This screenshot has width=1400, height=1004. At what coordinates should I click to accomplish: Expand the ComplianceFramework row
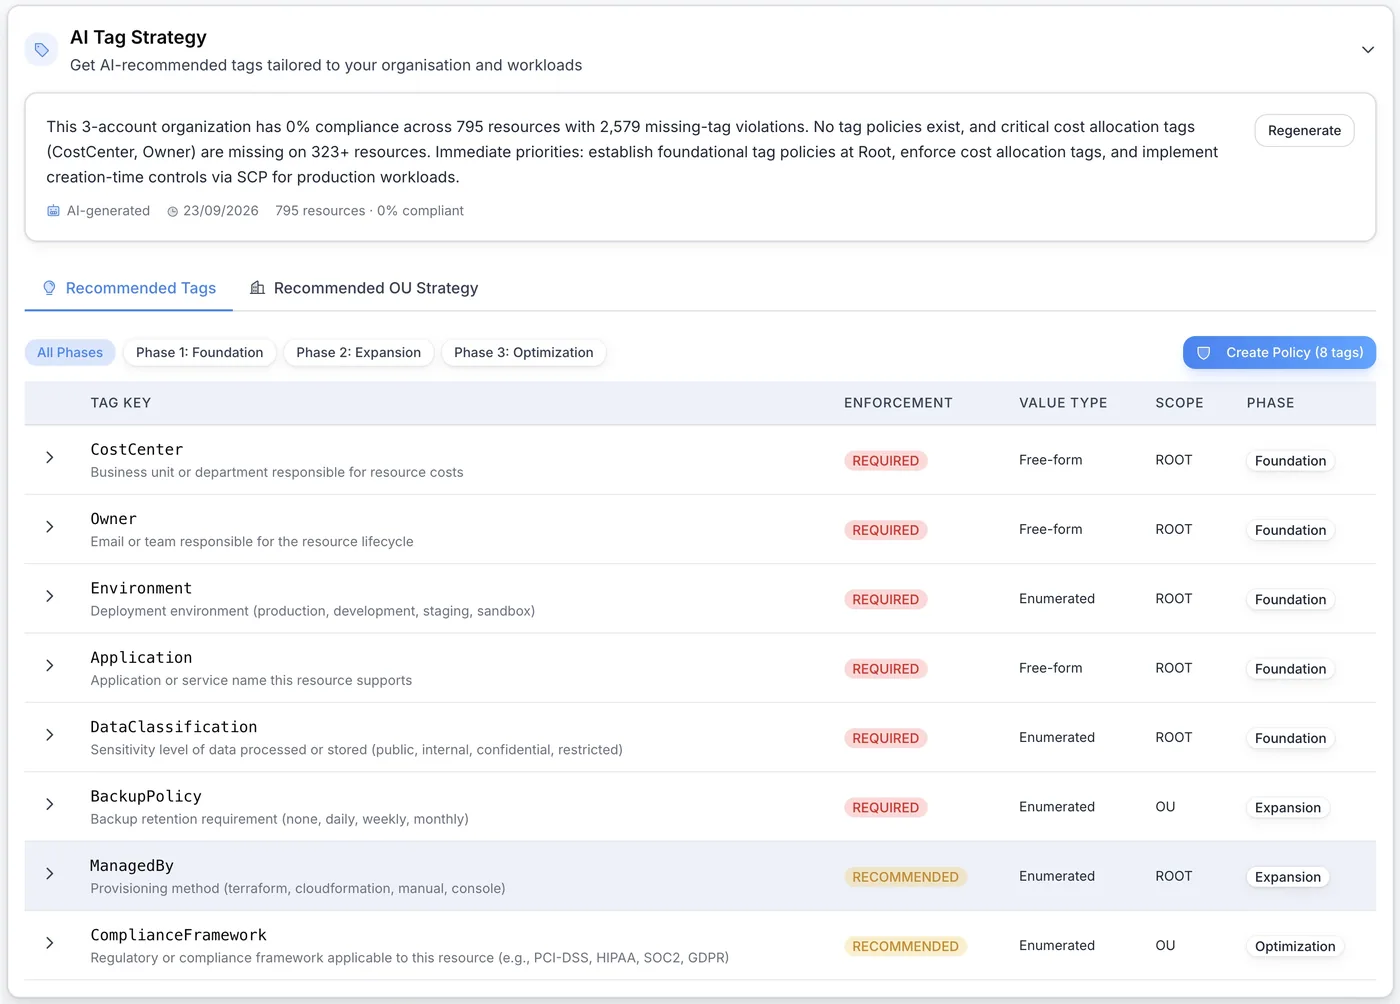point(50,942)
